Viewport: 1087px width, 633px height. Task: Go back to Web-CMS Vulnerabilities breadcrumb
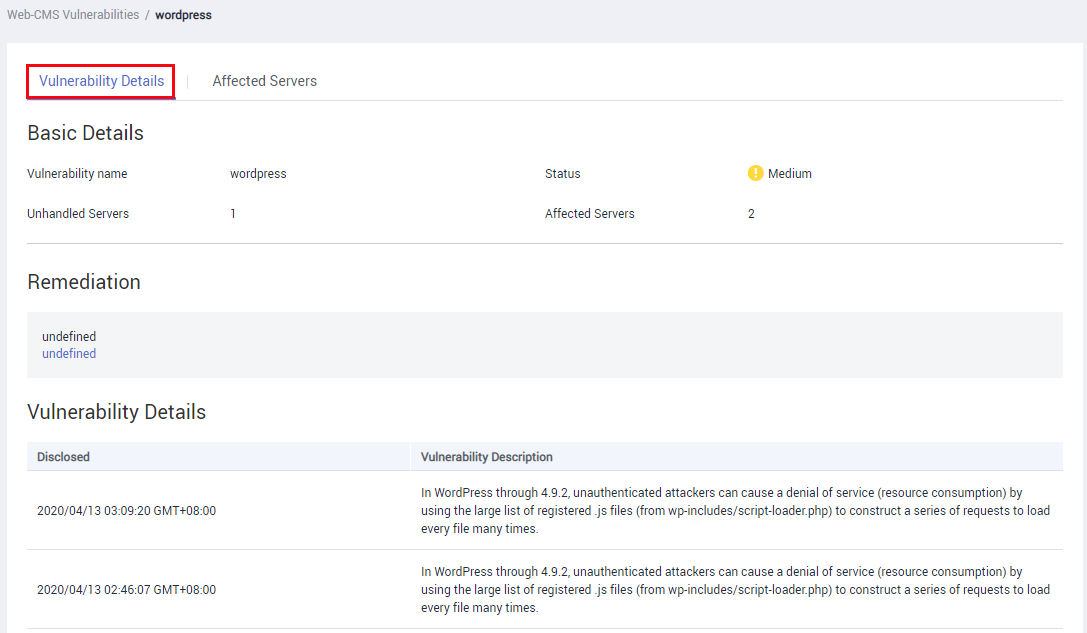73,15
